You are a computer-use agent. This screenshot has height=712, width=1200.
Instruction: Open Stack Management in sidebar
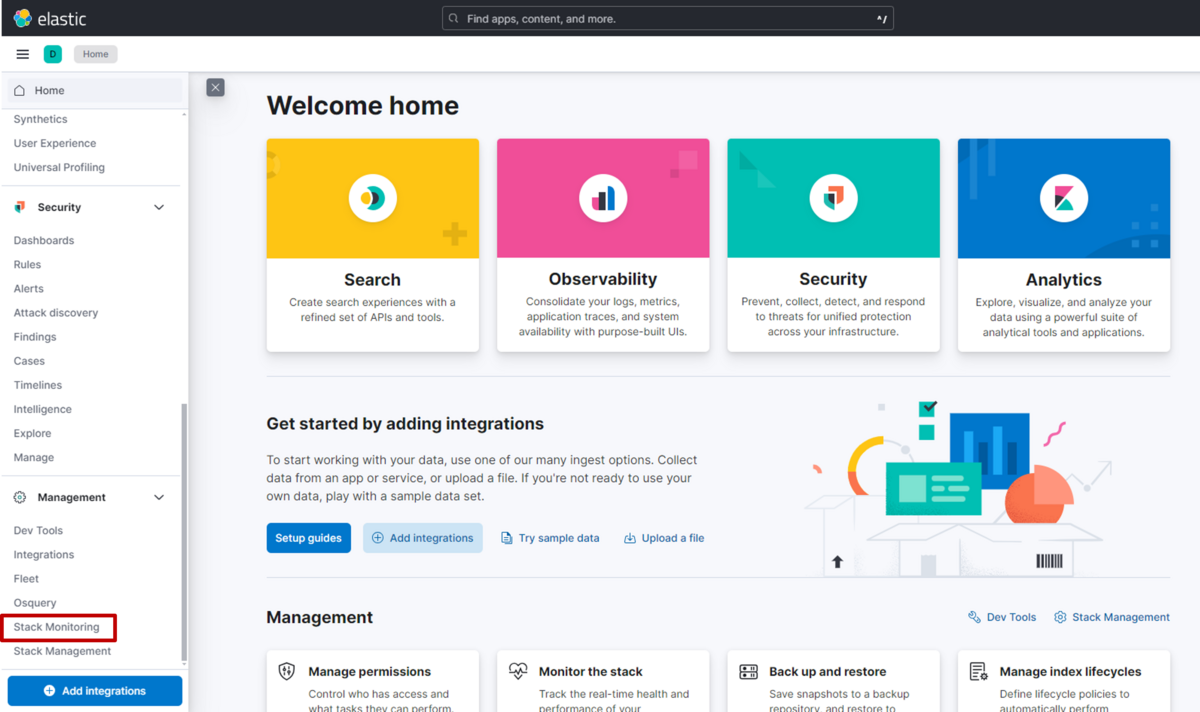pos(62,651)
